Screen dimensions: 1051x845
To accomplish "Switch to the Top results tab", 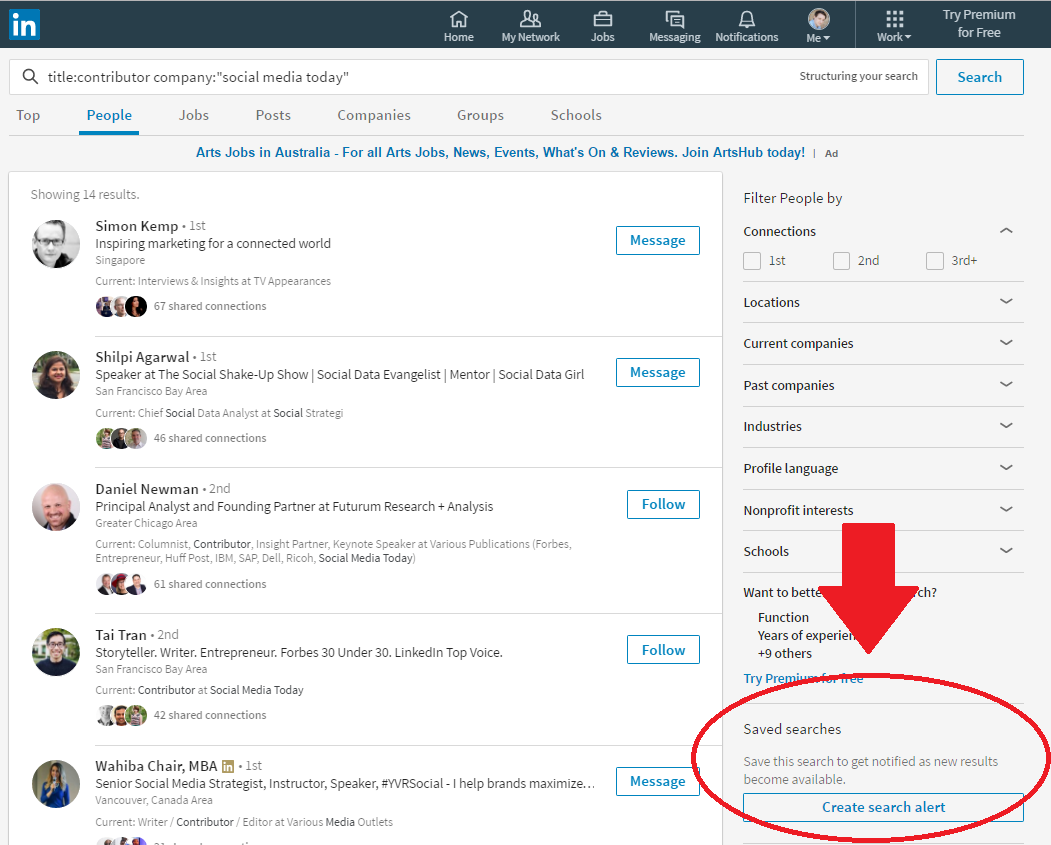I will coord(28,115).
